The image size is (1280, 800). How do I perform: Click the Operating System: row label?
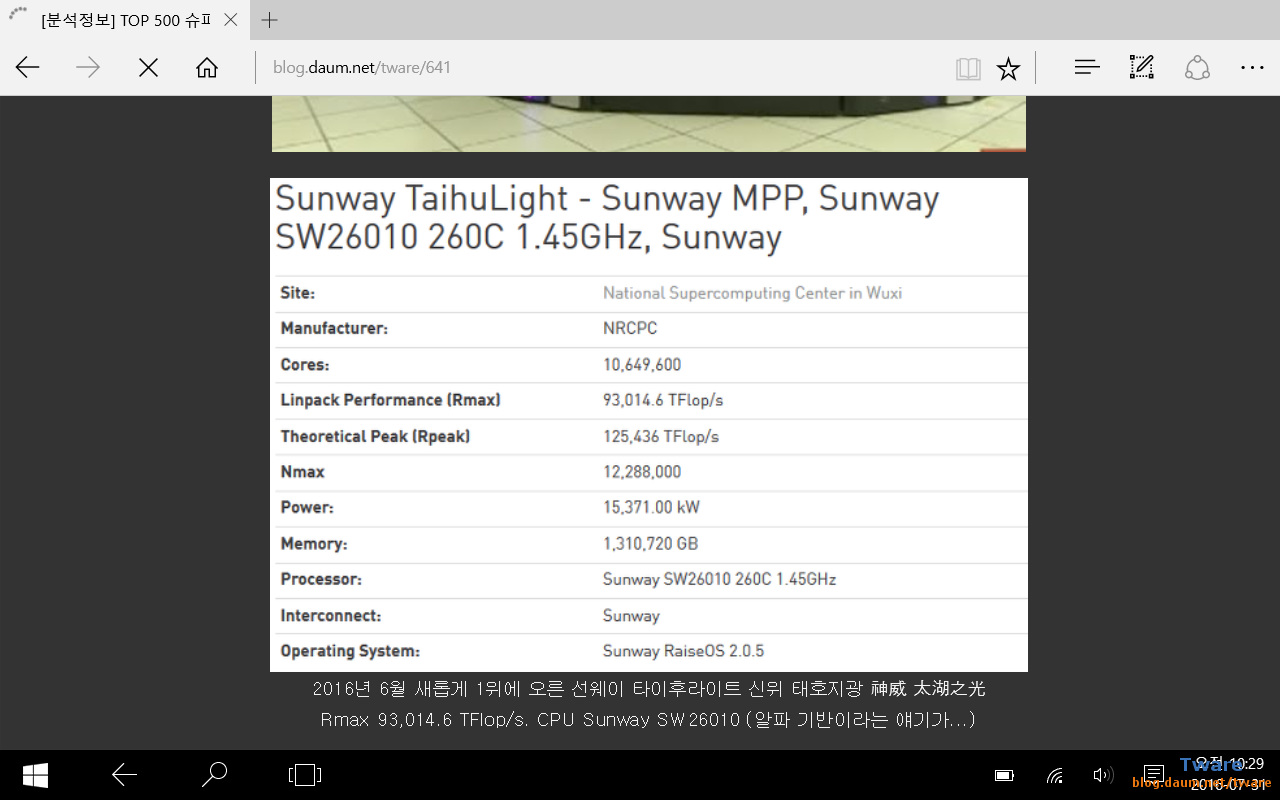(350, 651)
